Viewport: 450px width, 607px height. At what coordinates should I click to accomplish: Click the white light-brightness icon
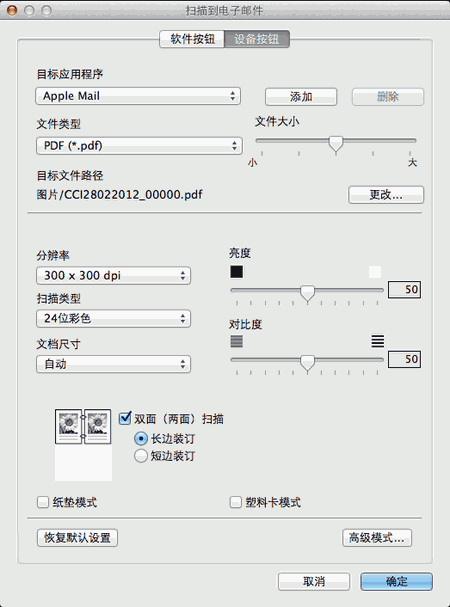375,272
